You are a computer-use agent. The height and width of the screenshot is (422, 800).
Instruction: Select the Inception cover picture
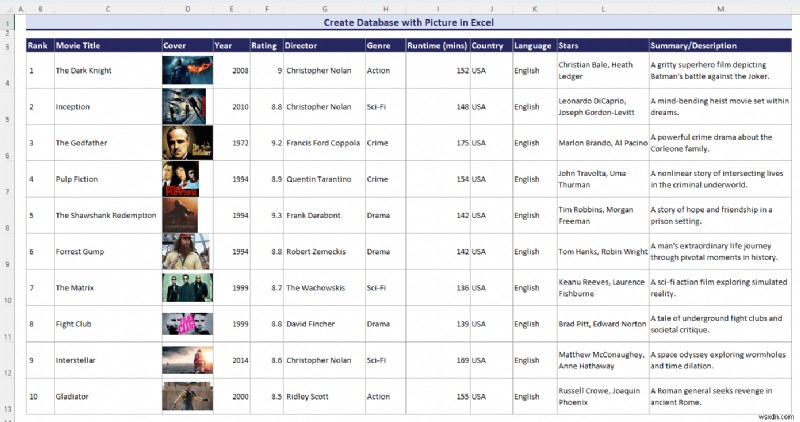coord(184,106)
